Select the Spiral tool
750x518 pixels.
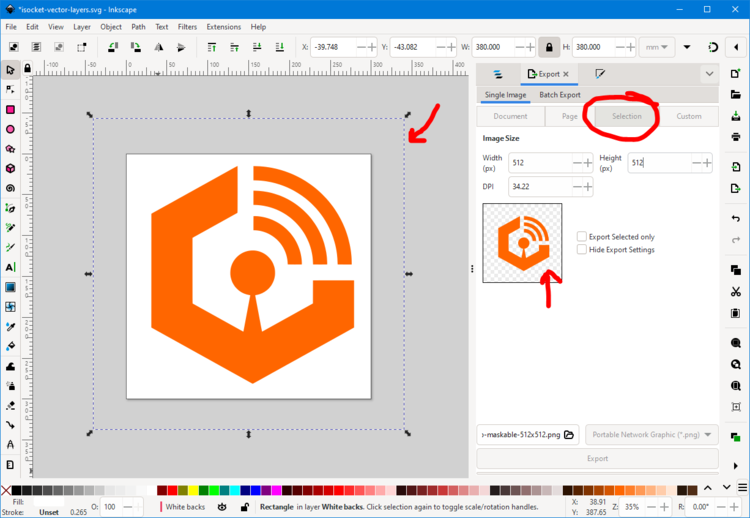pos(10,188)
